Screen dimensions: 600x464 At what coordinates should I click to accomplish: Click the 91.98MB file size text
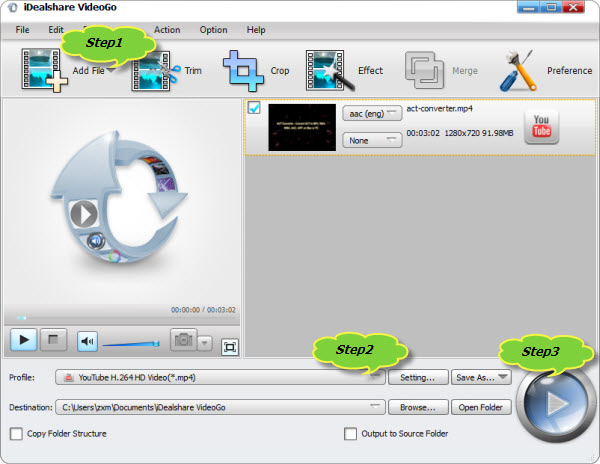tap(497, 133)
